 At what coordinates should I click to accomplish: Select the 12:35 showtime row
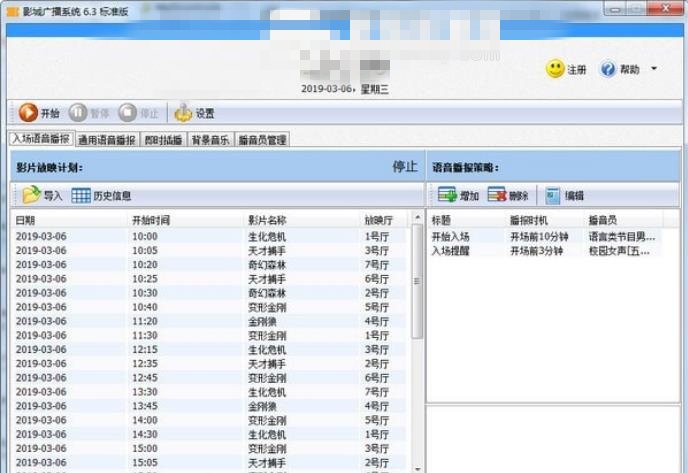point(210,363)
